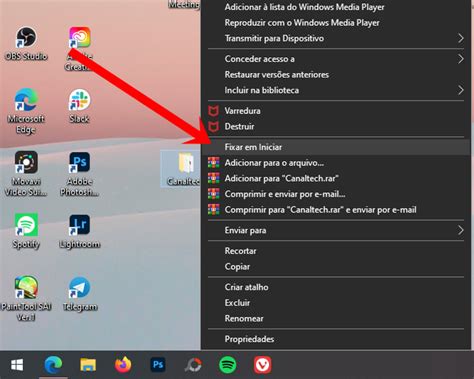Click the McAfee icon beside Varredura
This screenshot has height=379, width=474.
click(213, 111)
